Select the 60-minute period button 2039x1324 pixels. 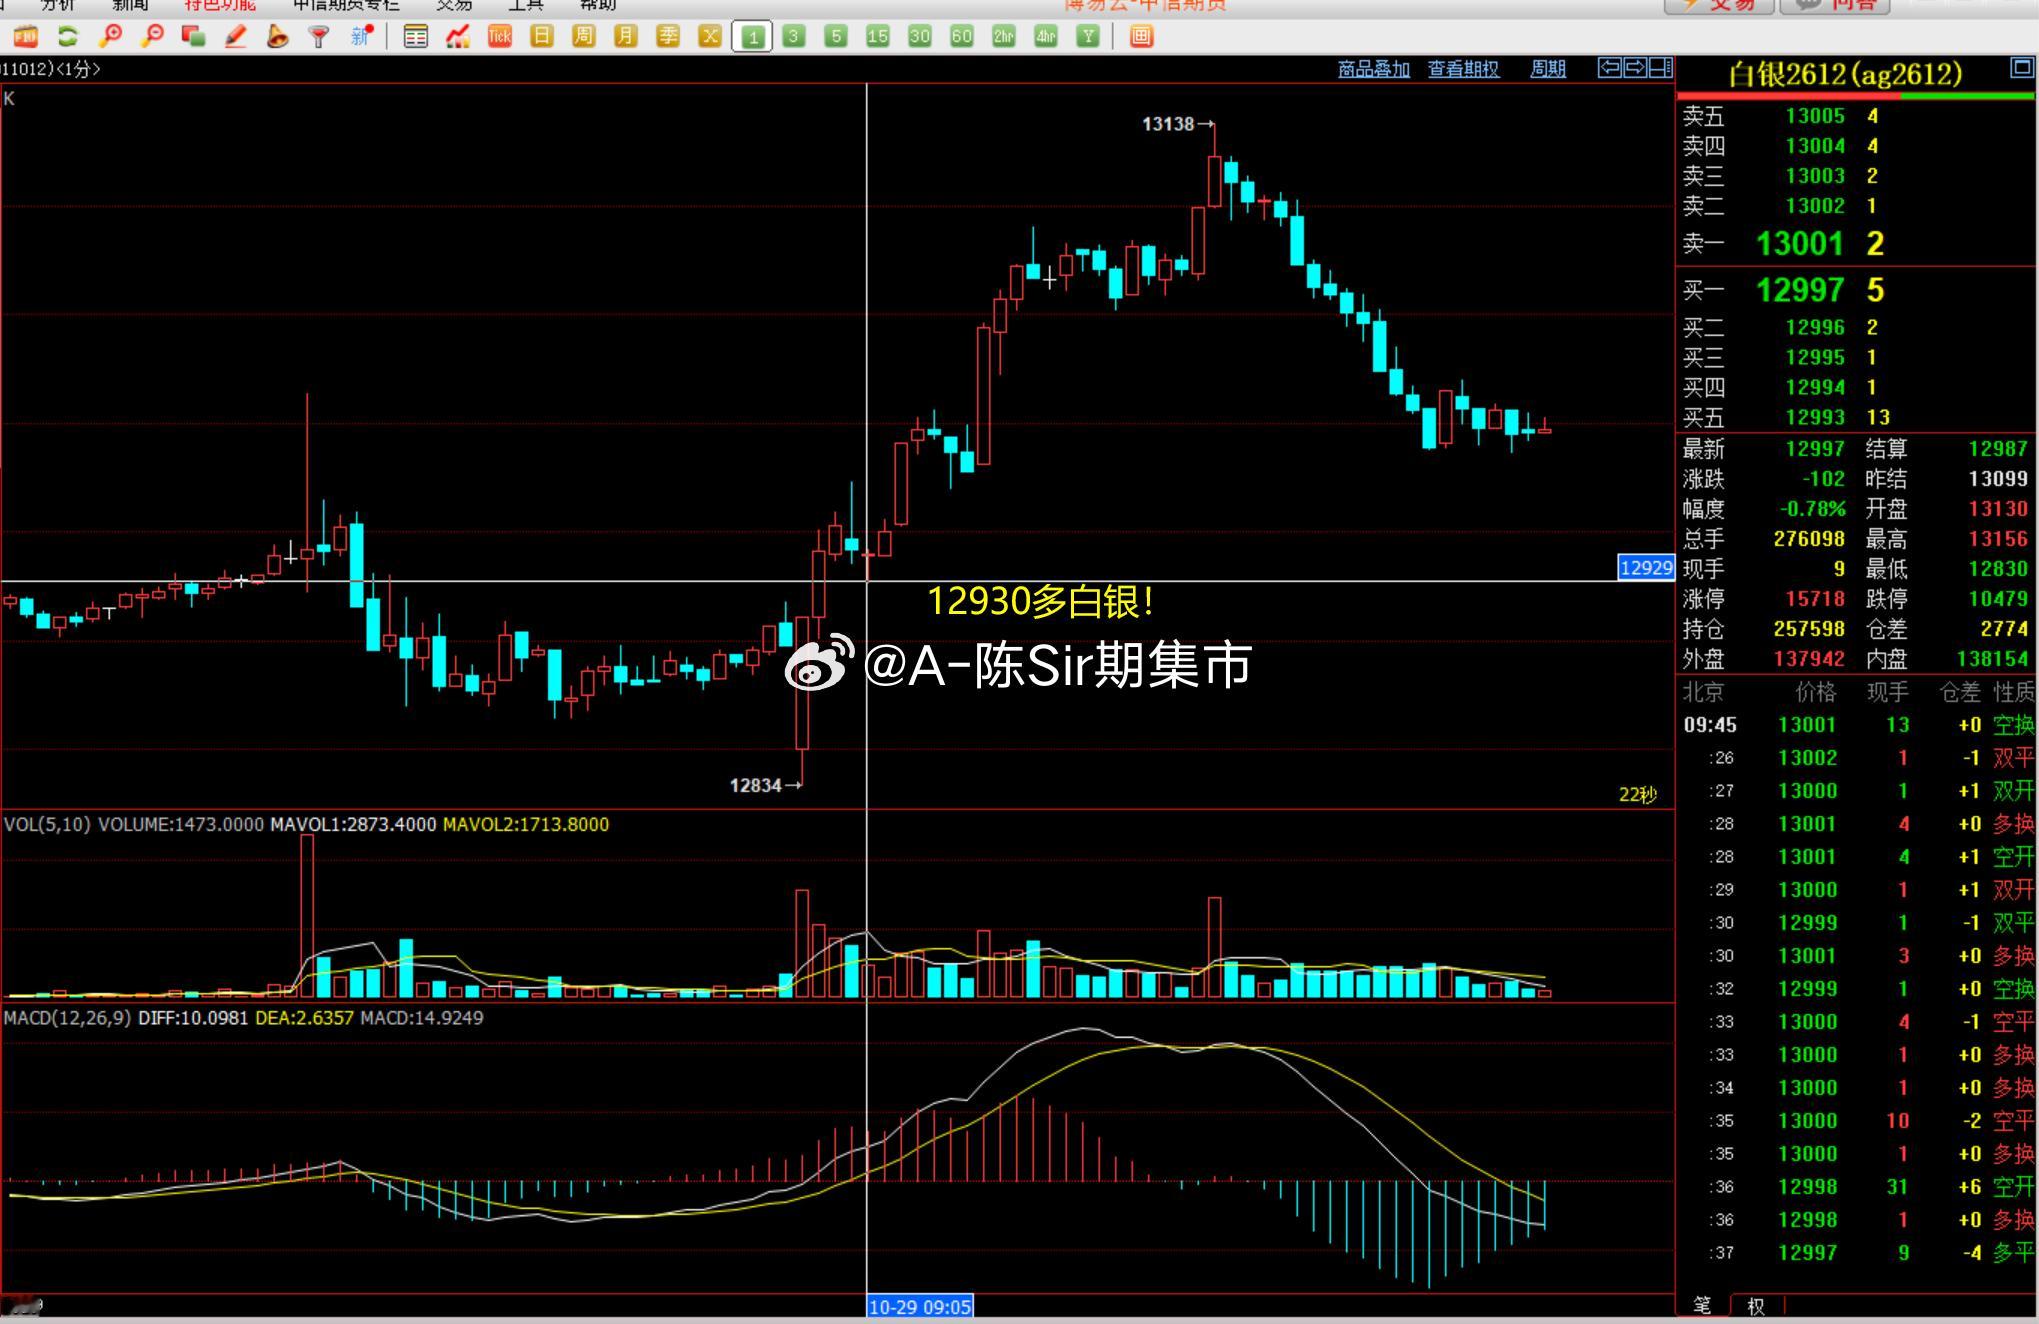961,37
